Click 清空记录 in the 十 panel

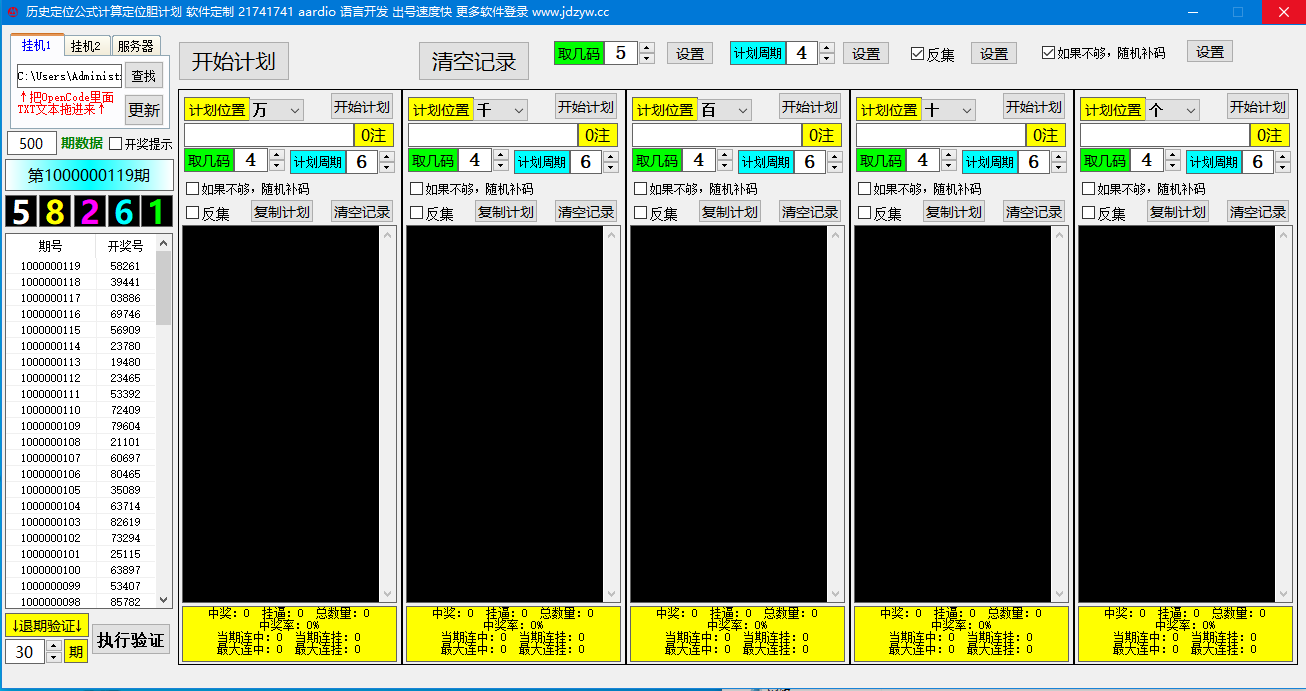coord(1034,212)
